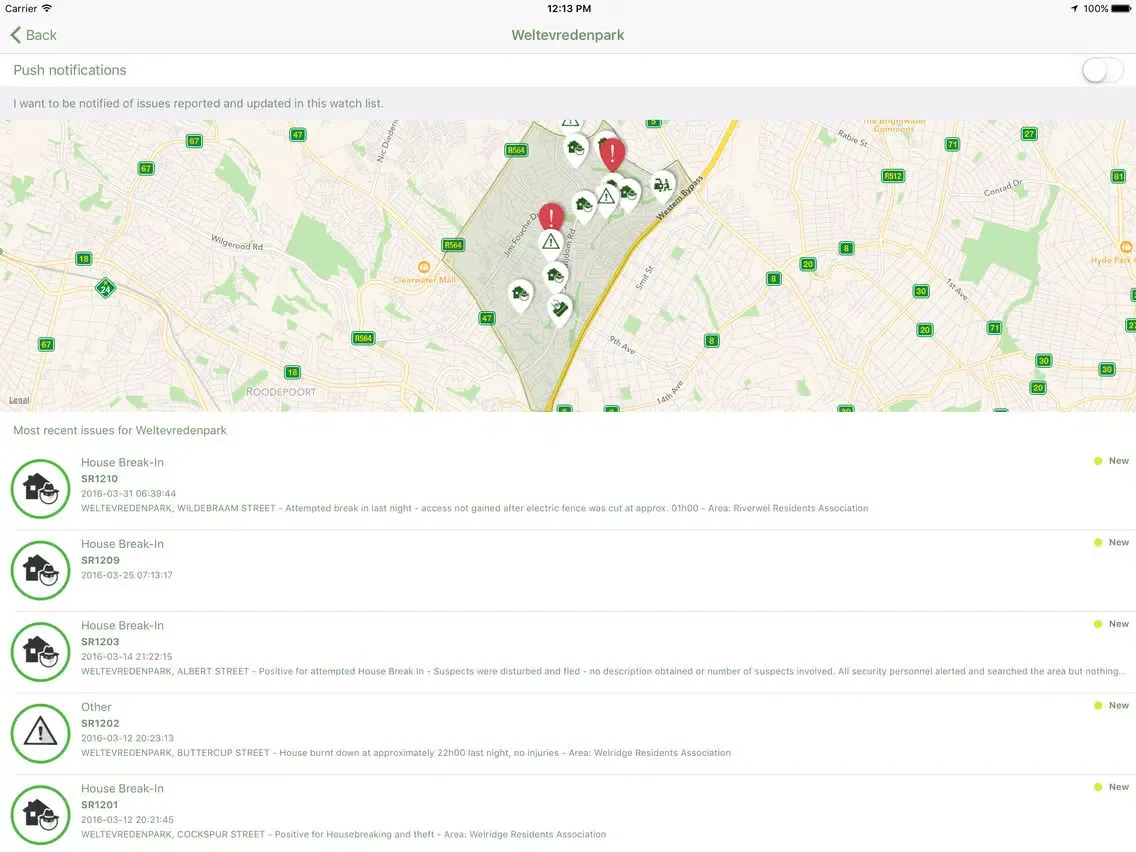Viewport: 1136px width, 852px height.
Task: Tap the topmost house break-in pin left of the red pin
Action: coord(577,151)
